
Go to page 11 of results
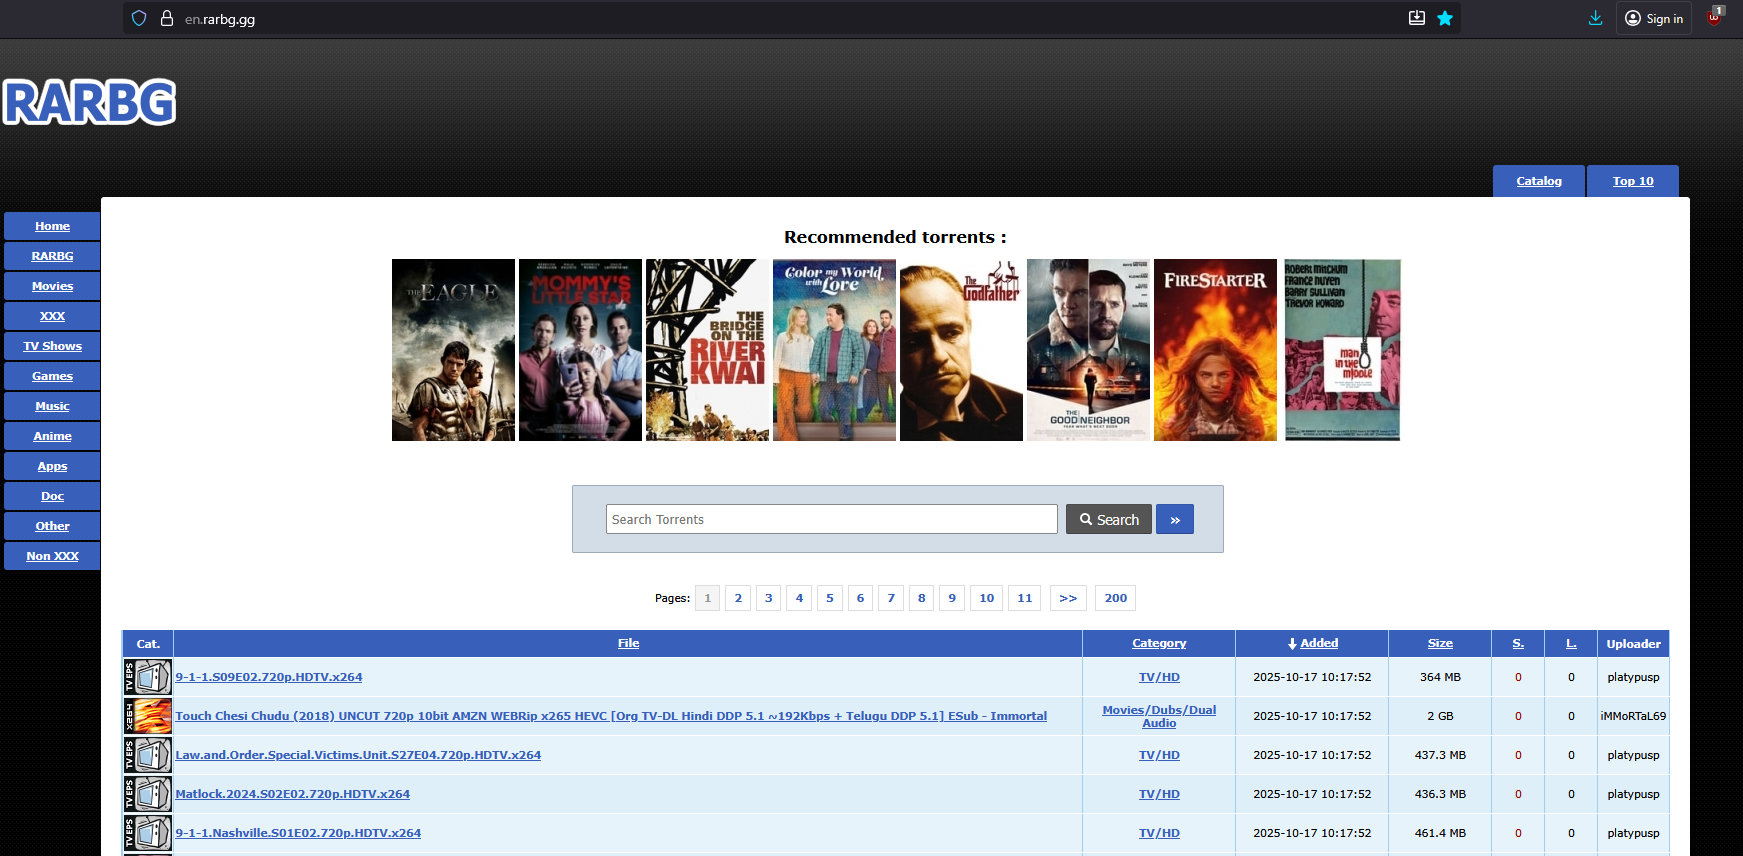1024,598
